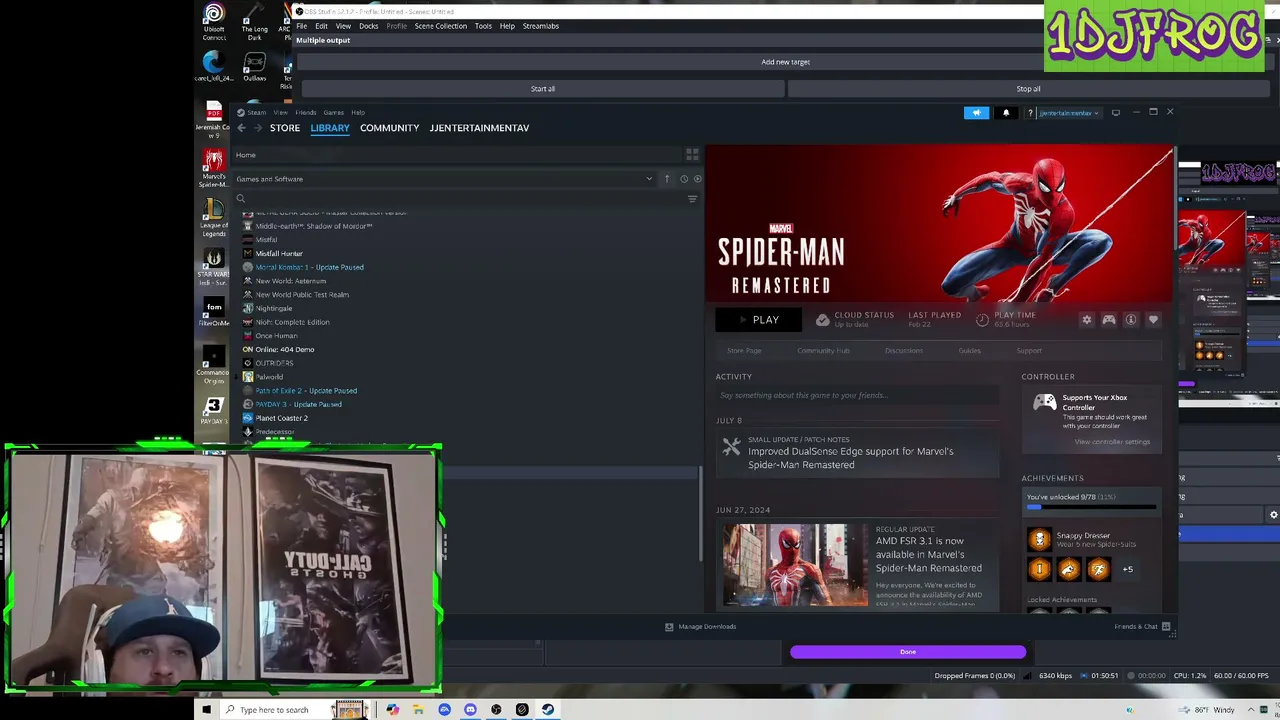1280x720 pixels.
Task: Click Stop all in OBS Multiple output
Action: click(1028, 89)
